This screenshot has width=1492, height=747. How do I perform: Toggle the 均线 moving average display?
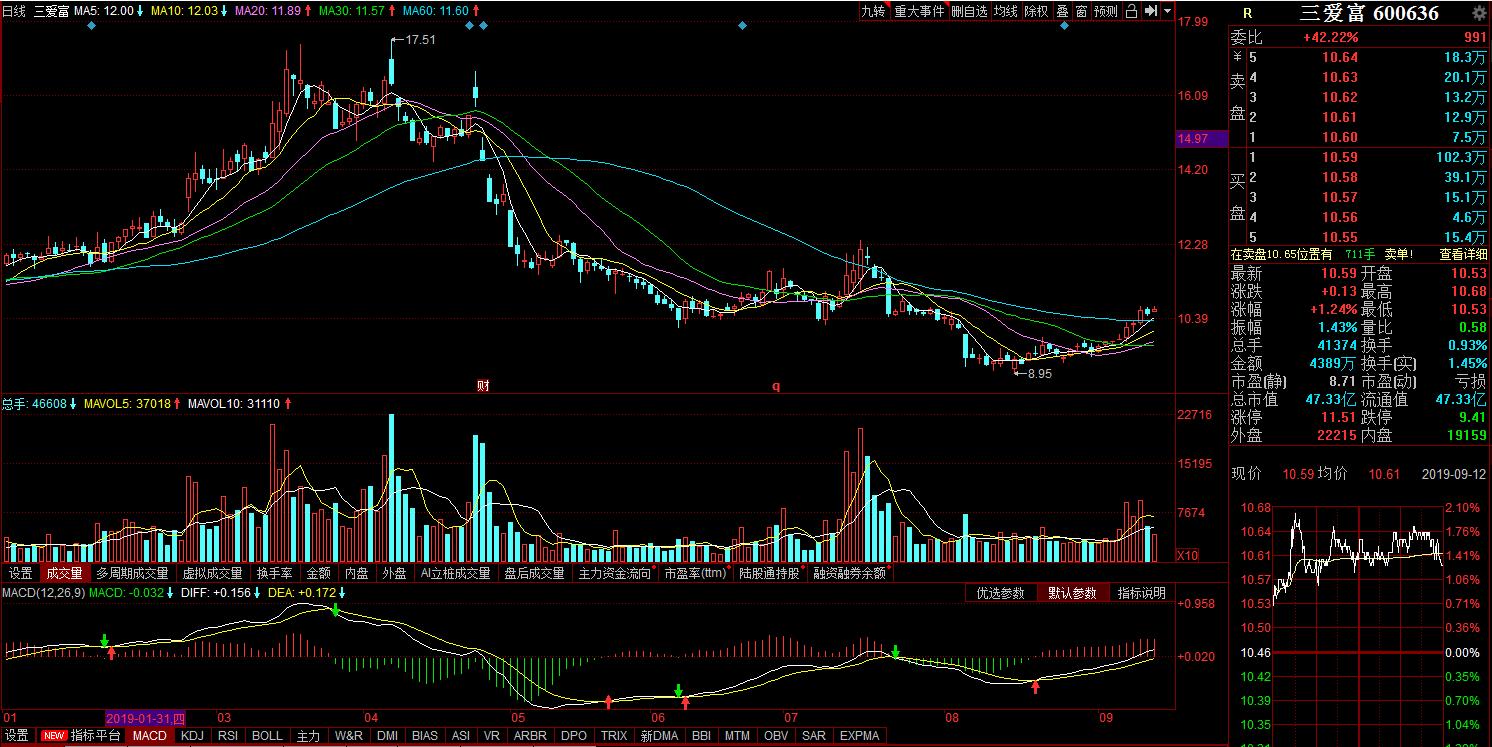tap(1005, 11)
